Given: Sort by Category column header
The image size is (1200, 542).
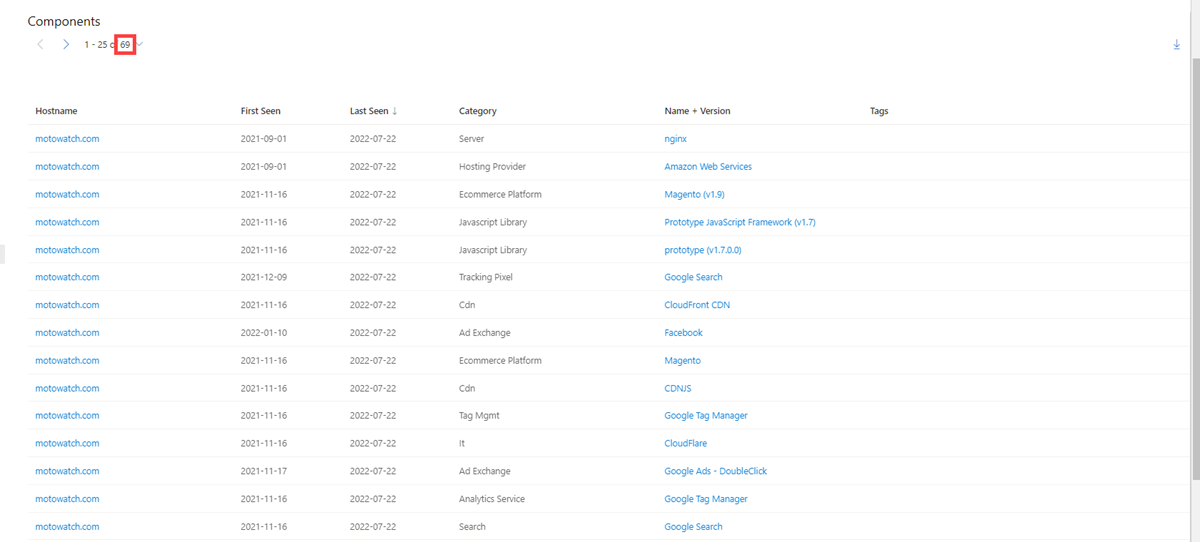Looking at the screenshot, I should tap(478, 111).
